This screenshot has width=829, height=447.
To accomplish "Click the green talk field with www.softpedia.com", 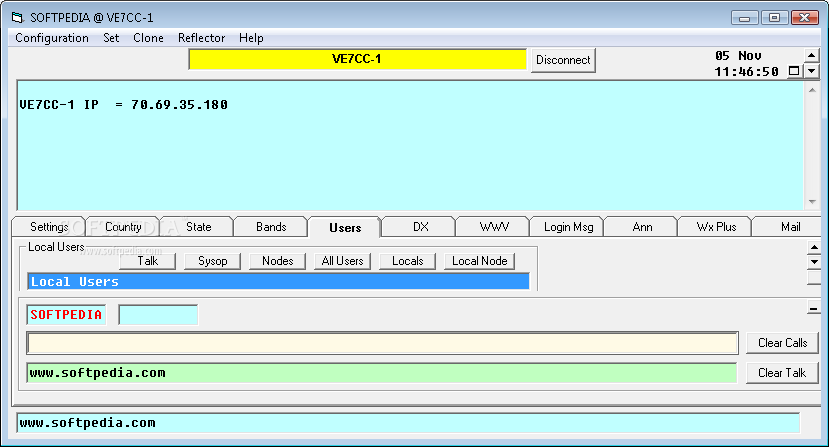I will pyautogui.click(x=381, y=373).
